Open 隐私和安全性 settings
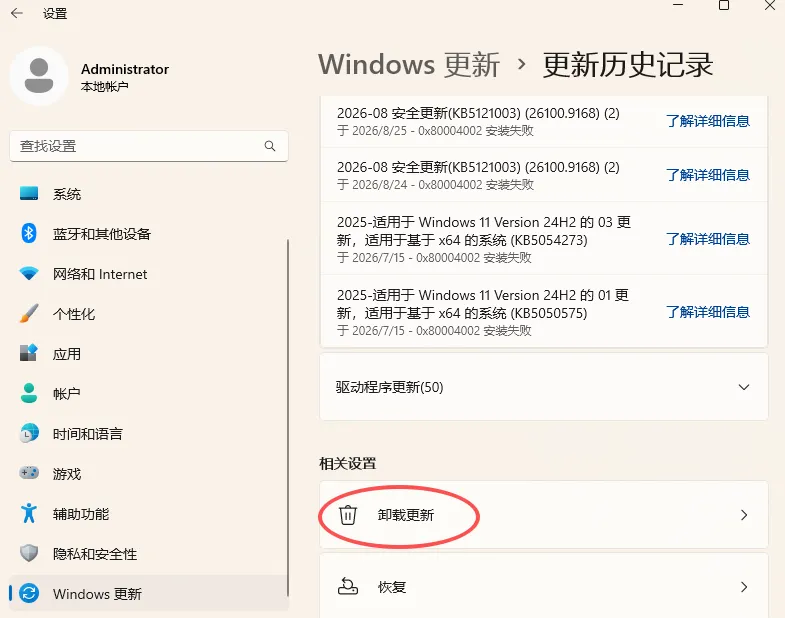The image size is (785, 618). point(149,554)
